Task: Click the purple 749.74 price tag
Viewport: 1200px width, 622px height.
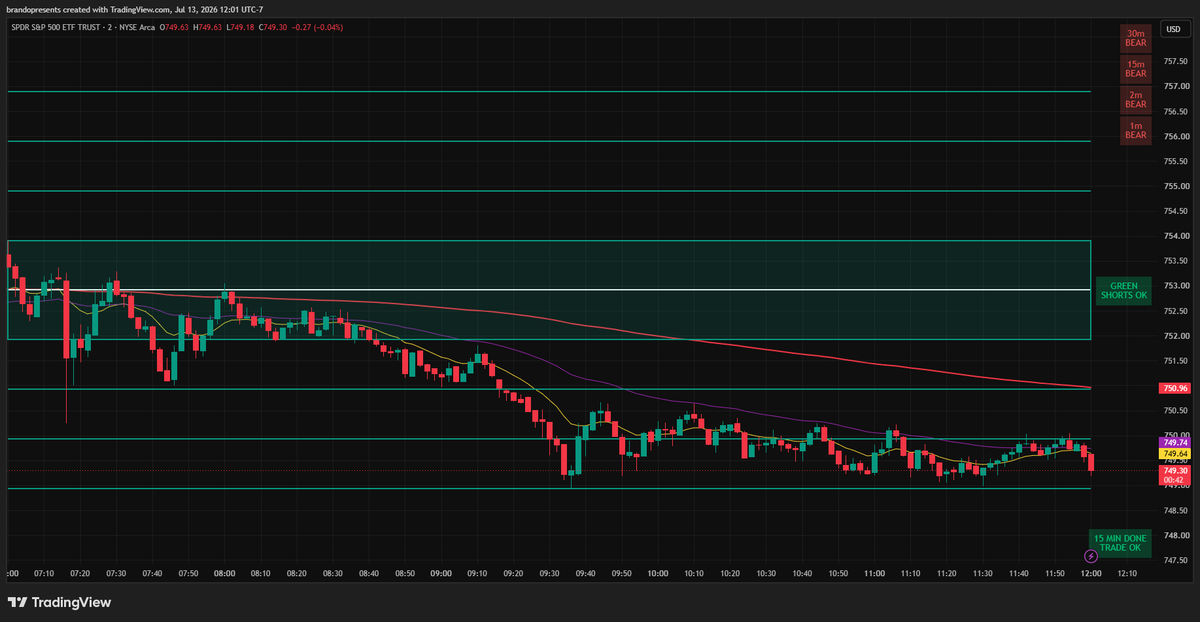Action: coord(1175,442)
